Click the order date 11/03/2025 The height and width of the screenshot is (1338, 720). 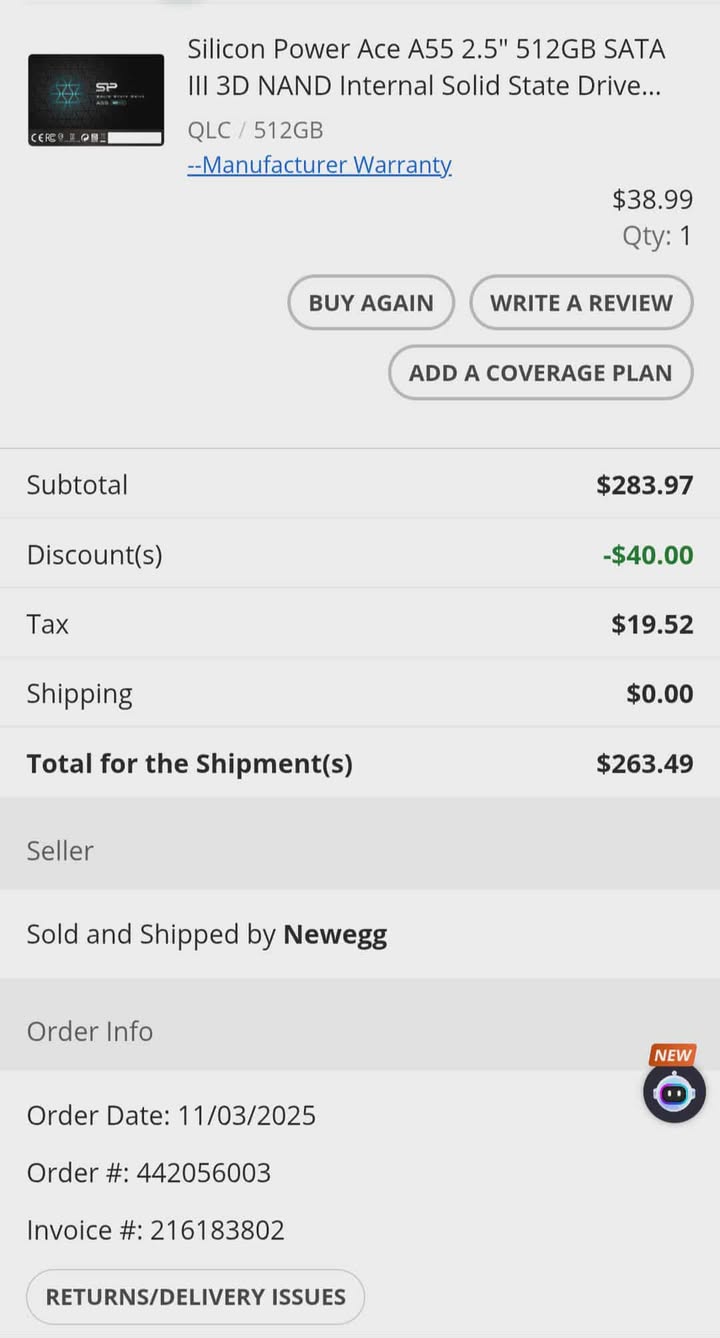tap(246, 1115)
